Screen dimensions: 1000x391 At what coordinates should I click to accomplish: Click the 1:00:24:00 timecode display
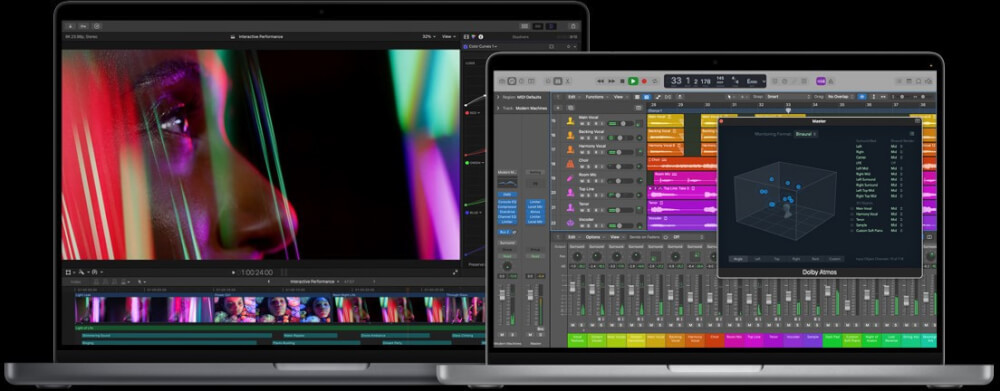tap(256, 272)
